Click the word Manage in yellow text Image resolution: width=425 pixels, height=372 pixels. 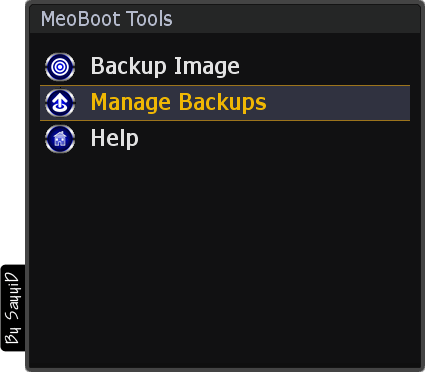132,103
